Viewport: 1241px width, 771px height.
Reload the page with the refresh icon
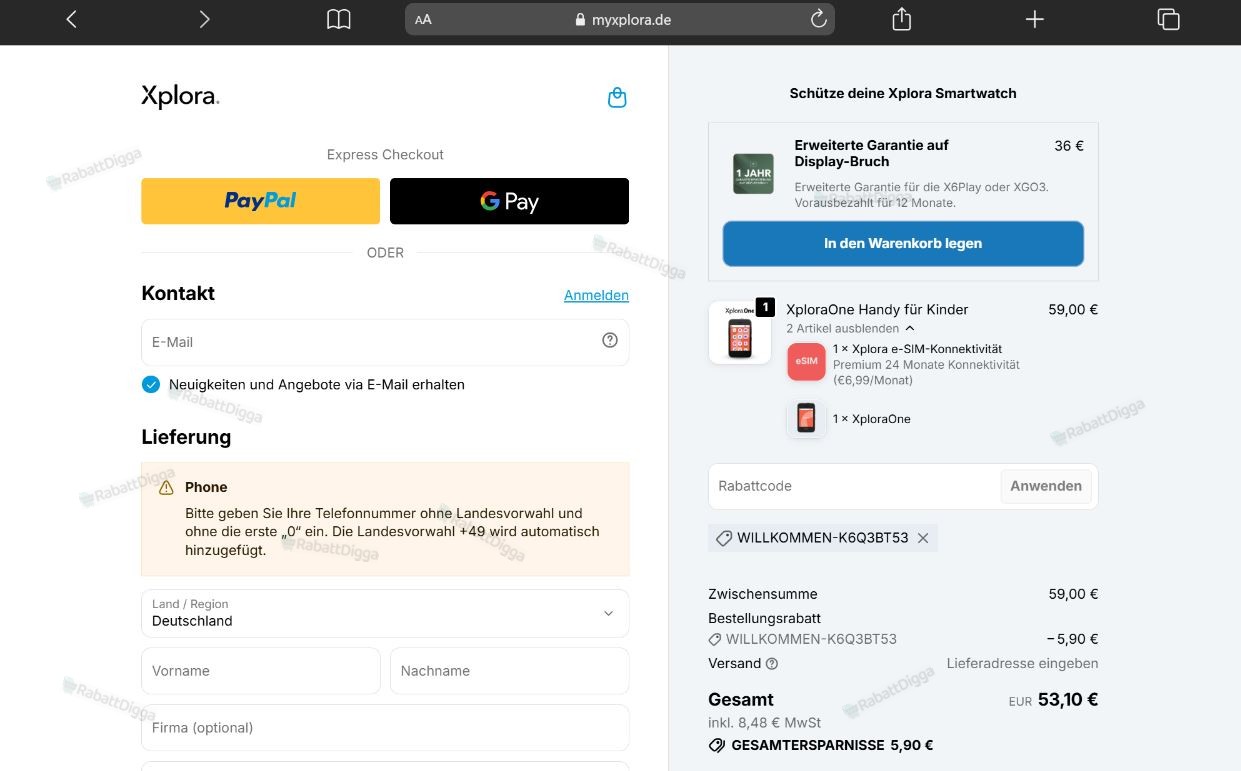point(818,19)
